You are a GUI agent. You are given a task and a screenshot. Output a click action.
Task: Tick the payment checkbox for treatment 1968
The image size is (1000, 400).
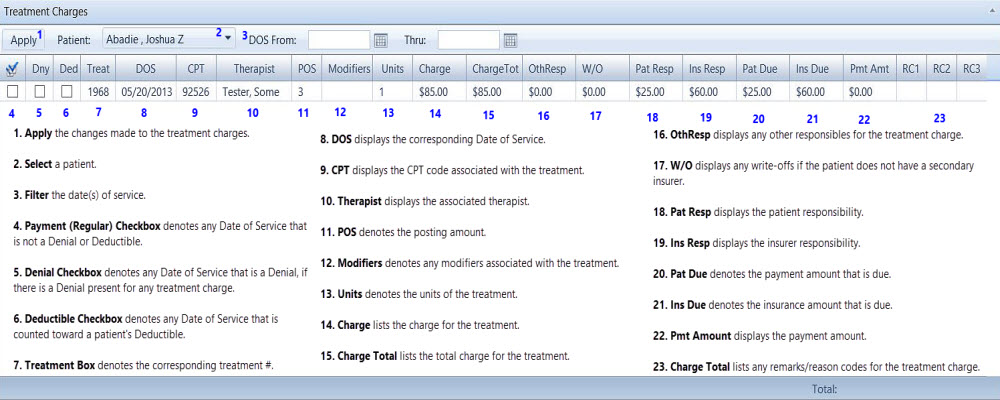(12, 92)
